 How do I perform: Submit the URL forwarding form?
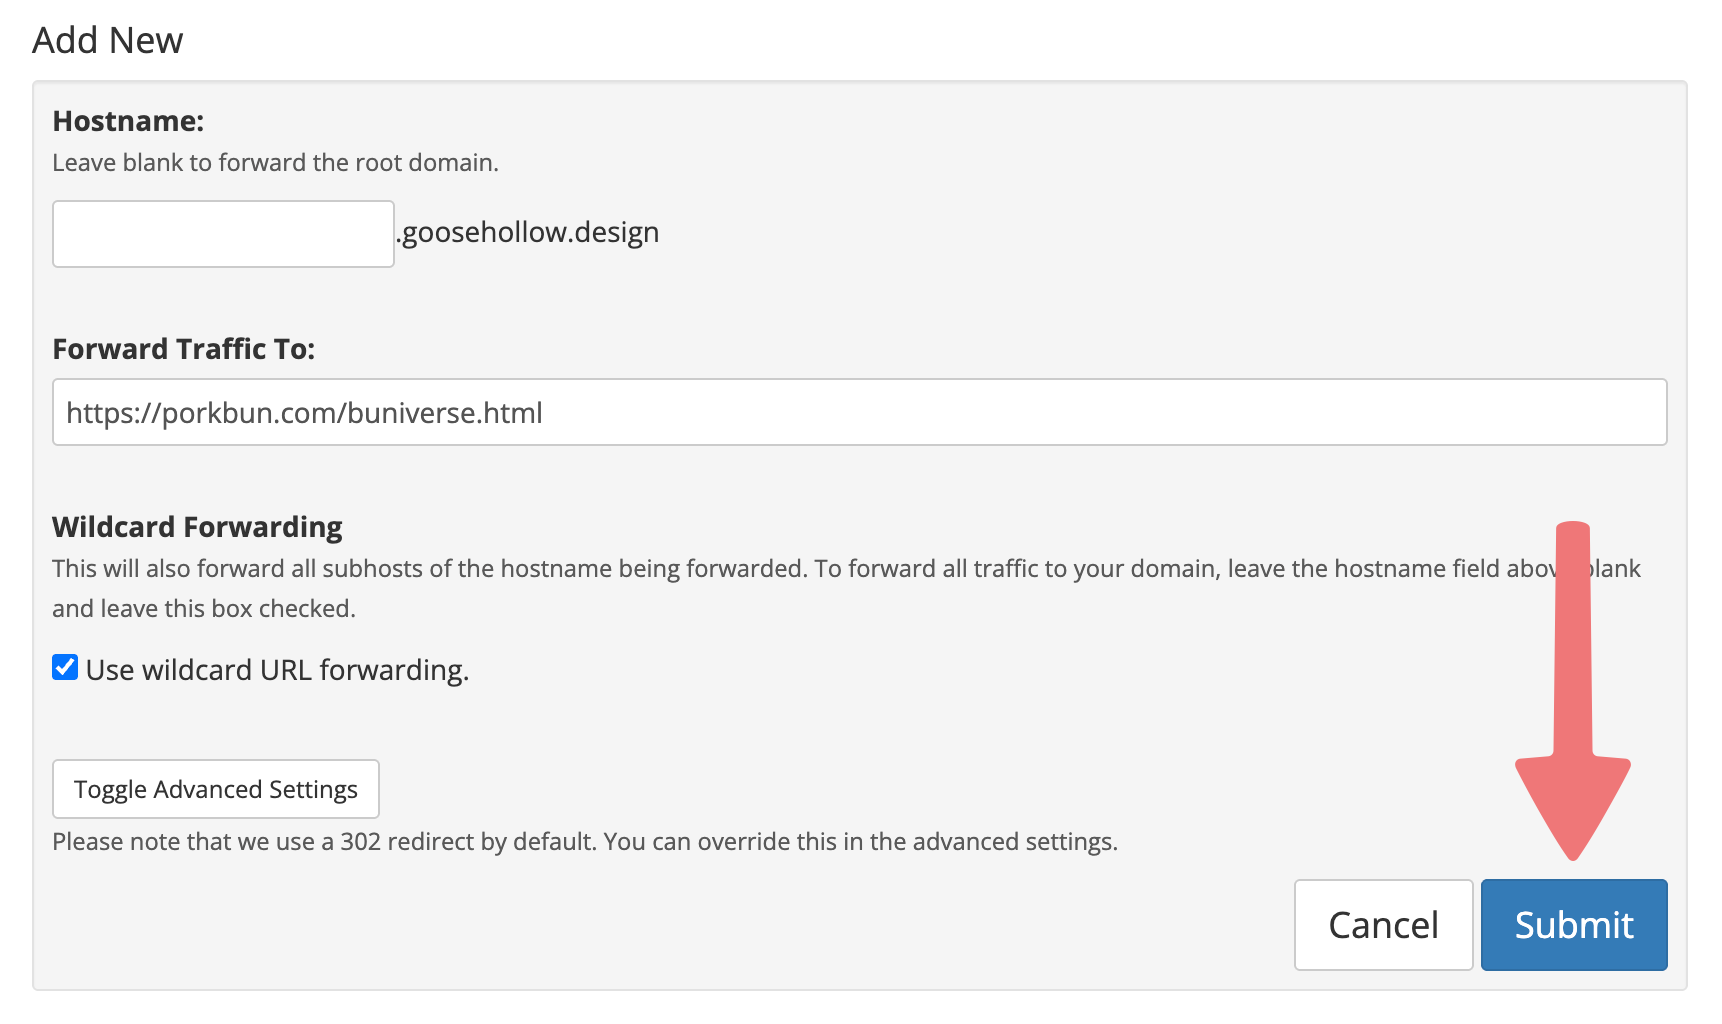click(1573, 925)
